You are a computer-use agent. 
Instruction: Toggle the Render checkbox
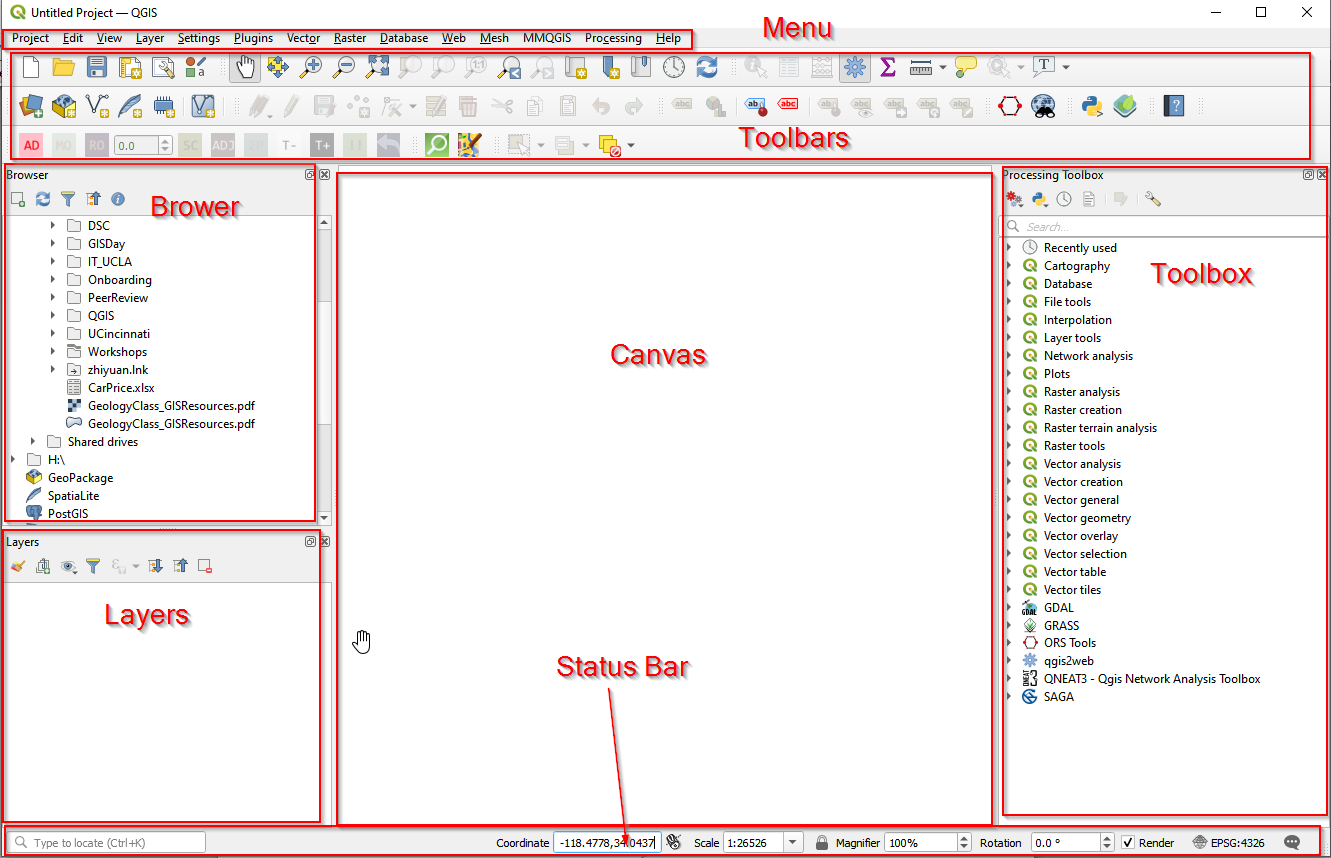pyautogui.click(x=1128, y=843)
